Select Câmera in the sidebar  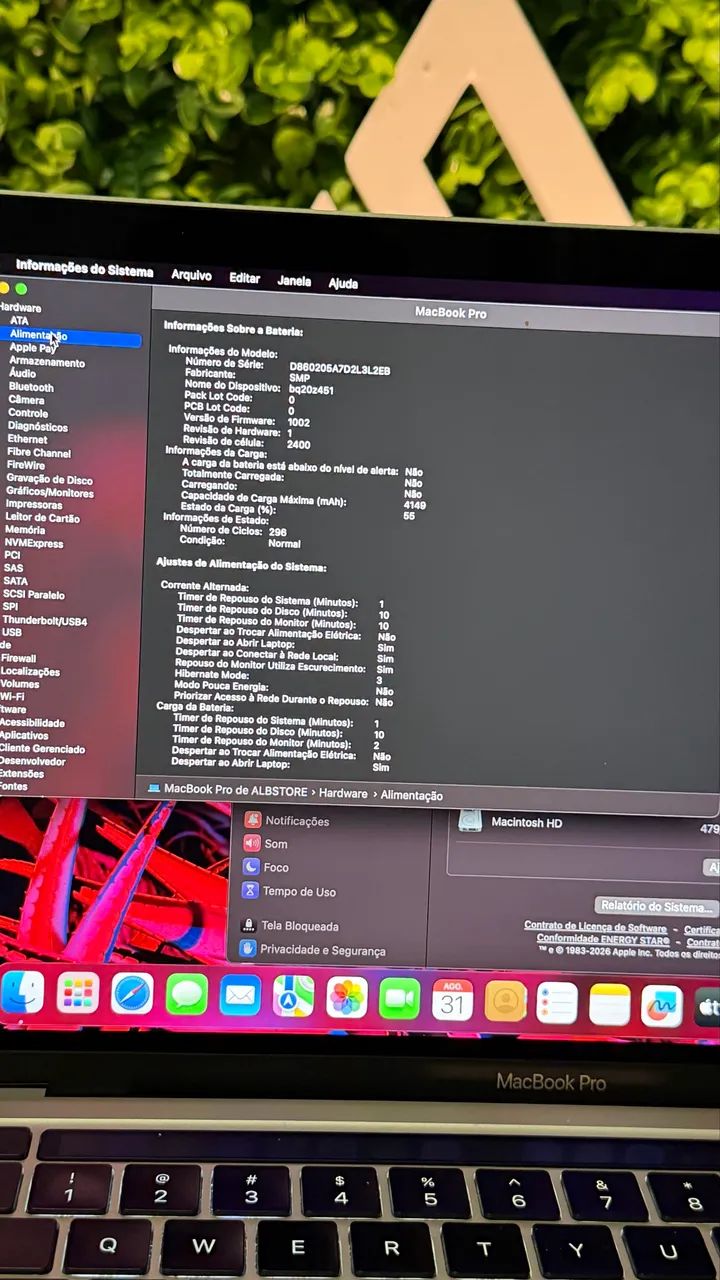point(26,400)
